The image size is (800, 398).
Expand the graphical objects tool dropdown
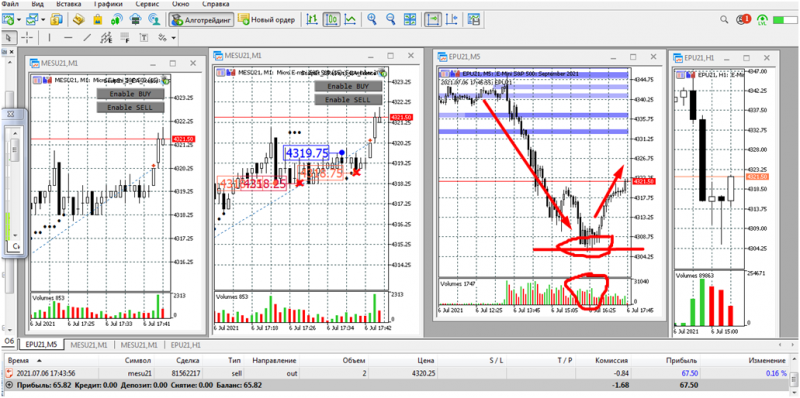[x=174, y=38]
